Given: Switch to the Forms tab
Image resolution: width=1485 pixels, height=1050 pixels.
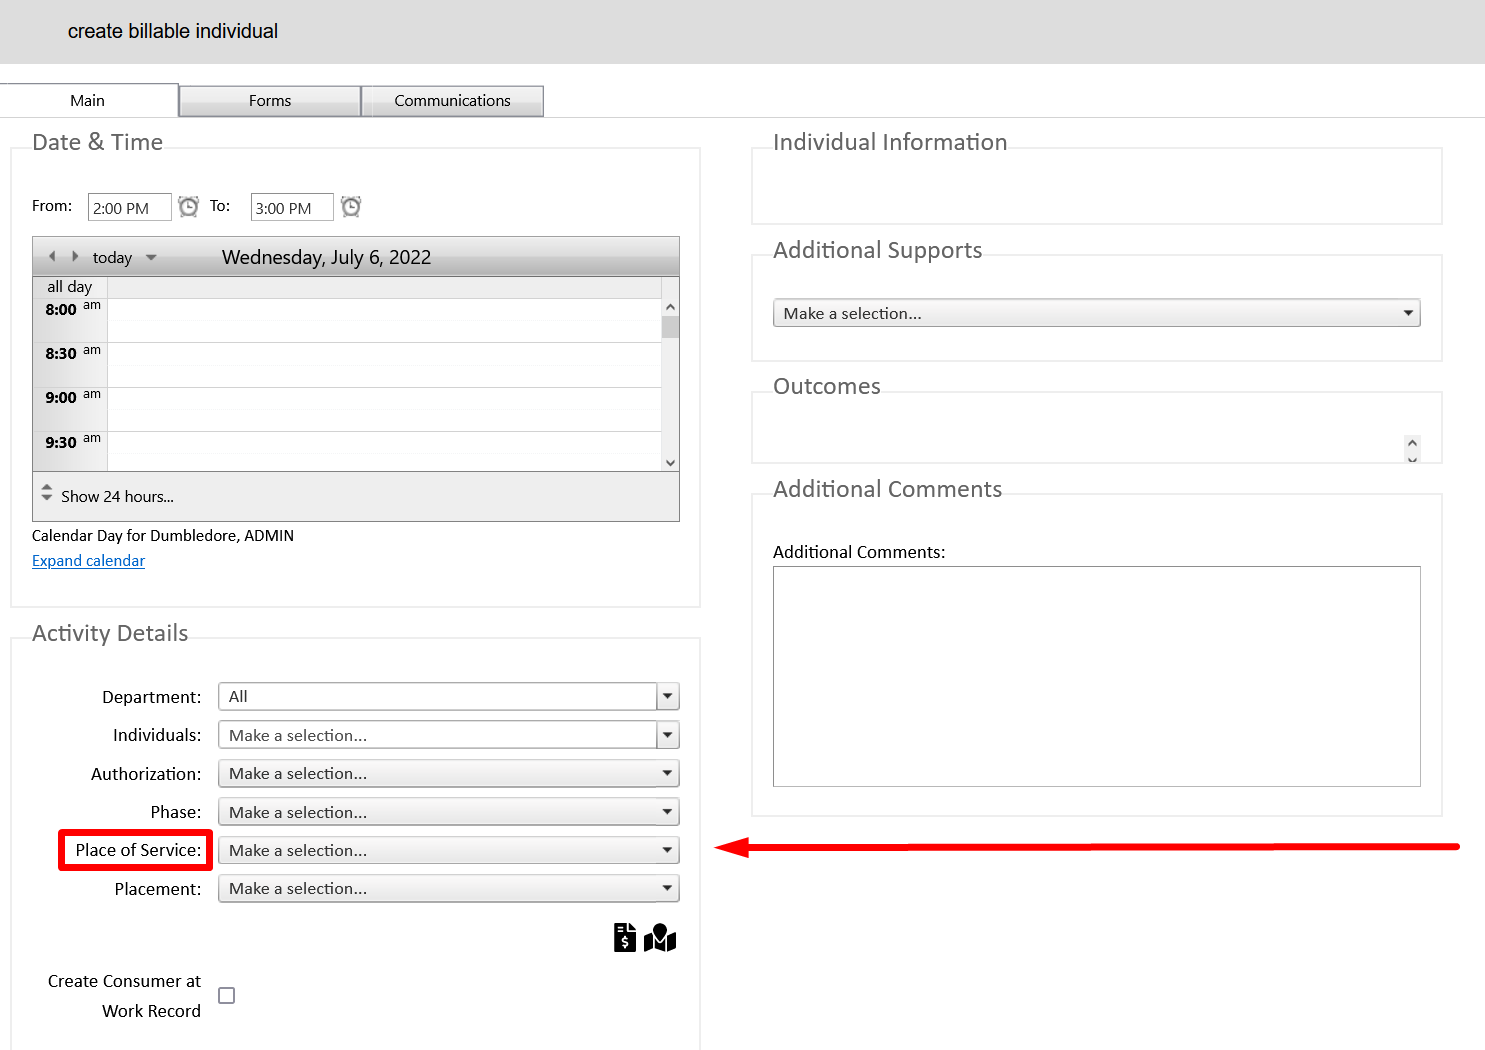Looking at the screenshot, I should coord(270,101).
